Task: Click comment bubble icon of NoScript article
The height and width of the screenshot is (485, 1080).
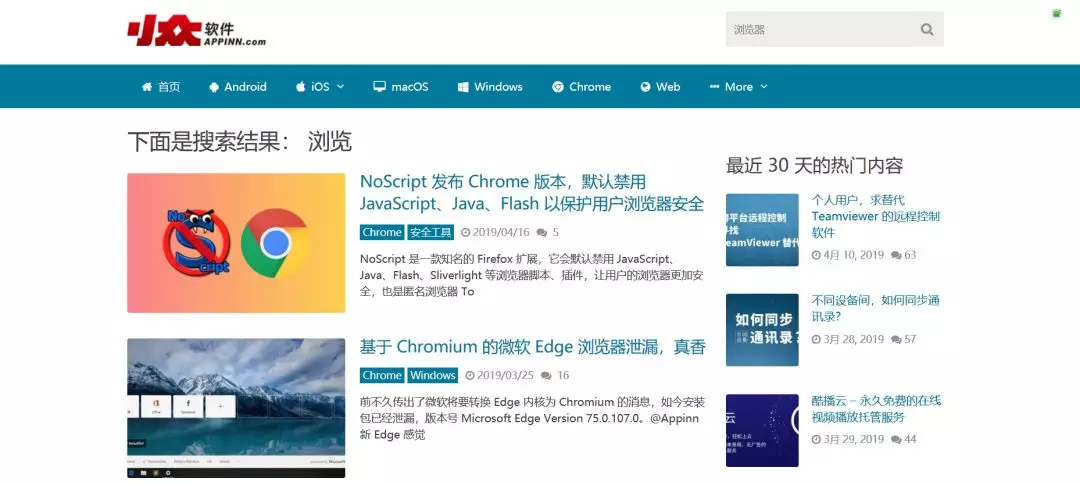Action: 542,233
